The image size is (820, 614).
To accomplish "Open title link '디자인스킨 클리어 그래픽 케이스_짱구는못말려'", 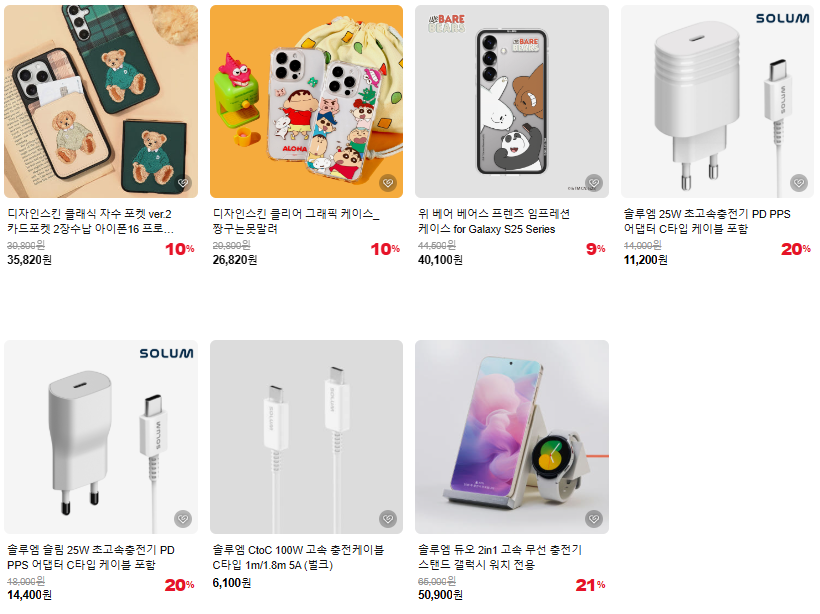I will click(x=296, y=221).
